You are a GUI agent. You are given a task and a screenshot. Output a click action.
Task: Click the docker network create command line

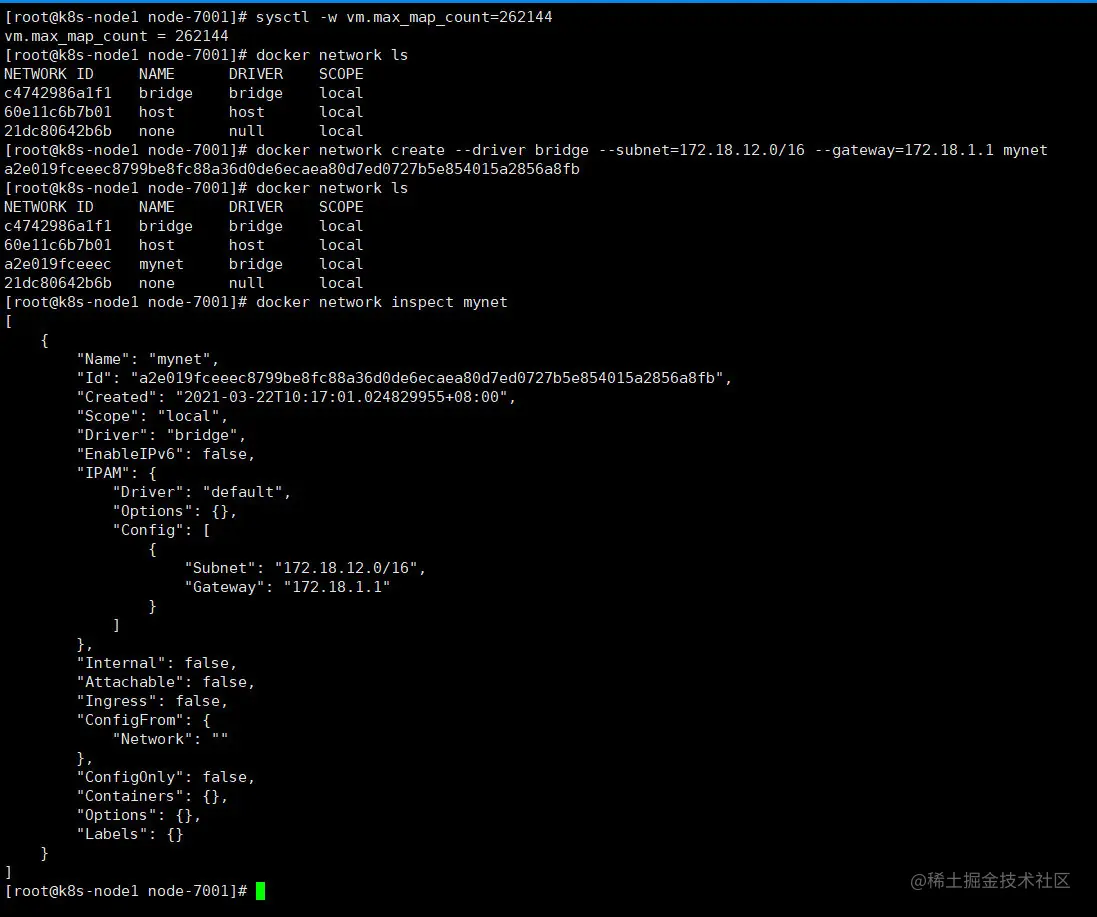coord(651,150)
